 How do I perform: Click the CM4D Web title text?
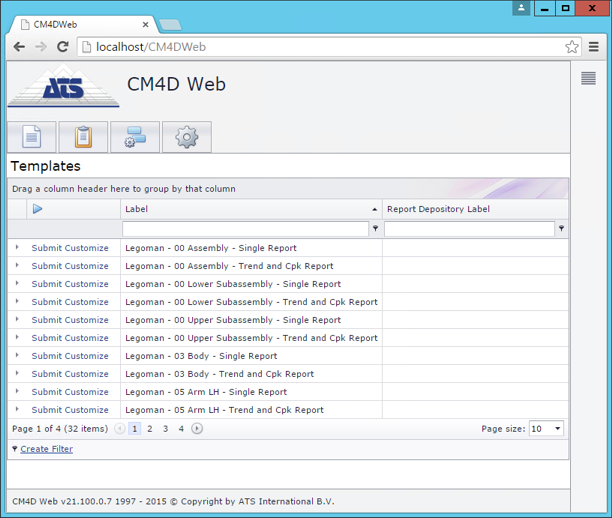tap(176, 84)
